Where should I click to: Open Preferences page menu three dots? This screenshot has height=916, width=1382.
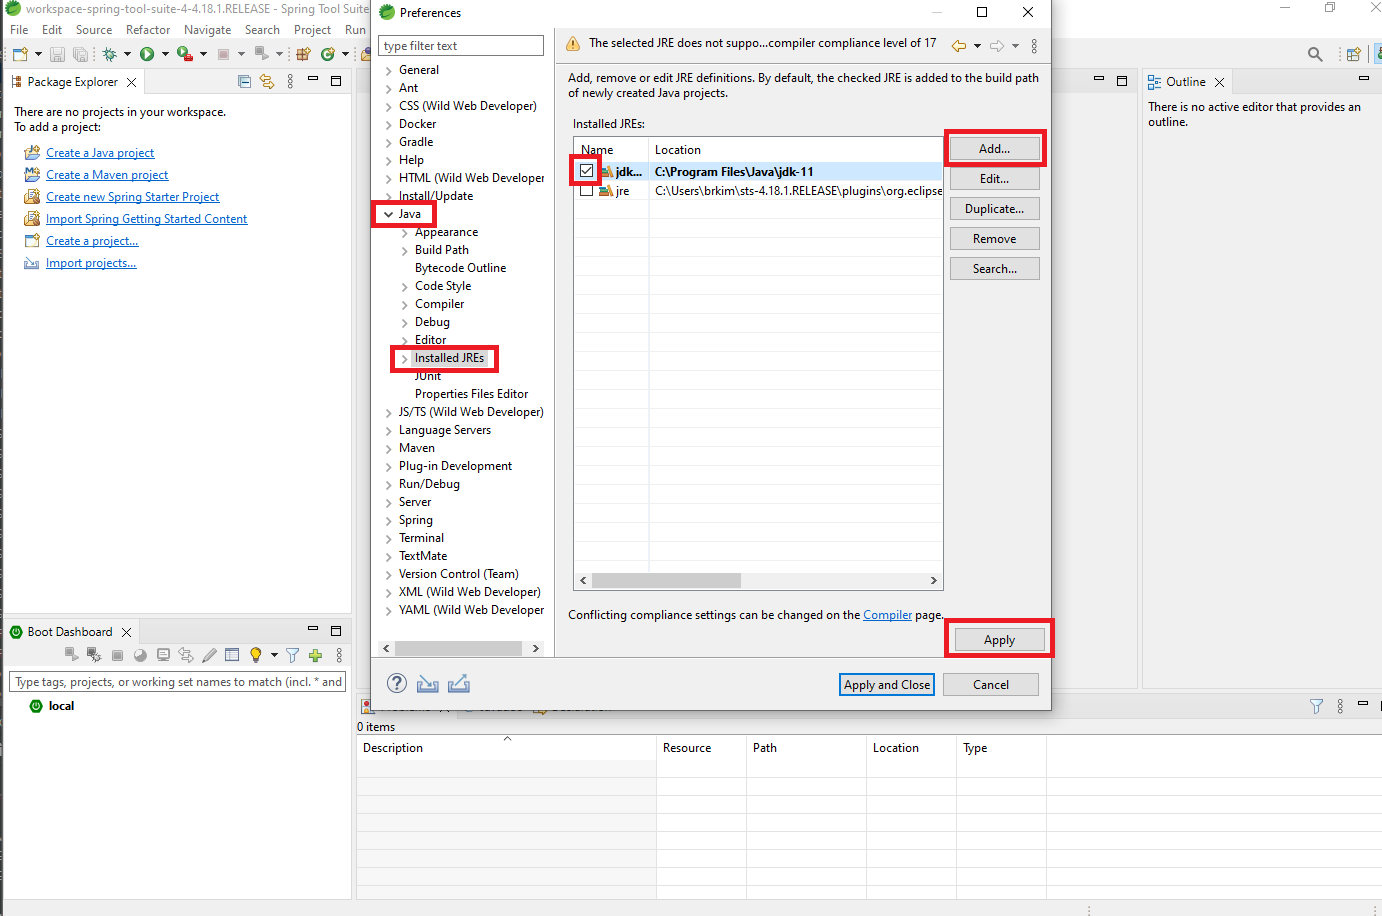tap(1034, 46)
